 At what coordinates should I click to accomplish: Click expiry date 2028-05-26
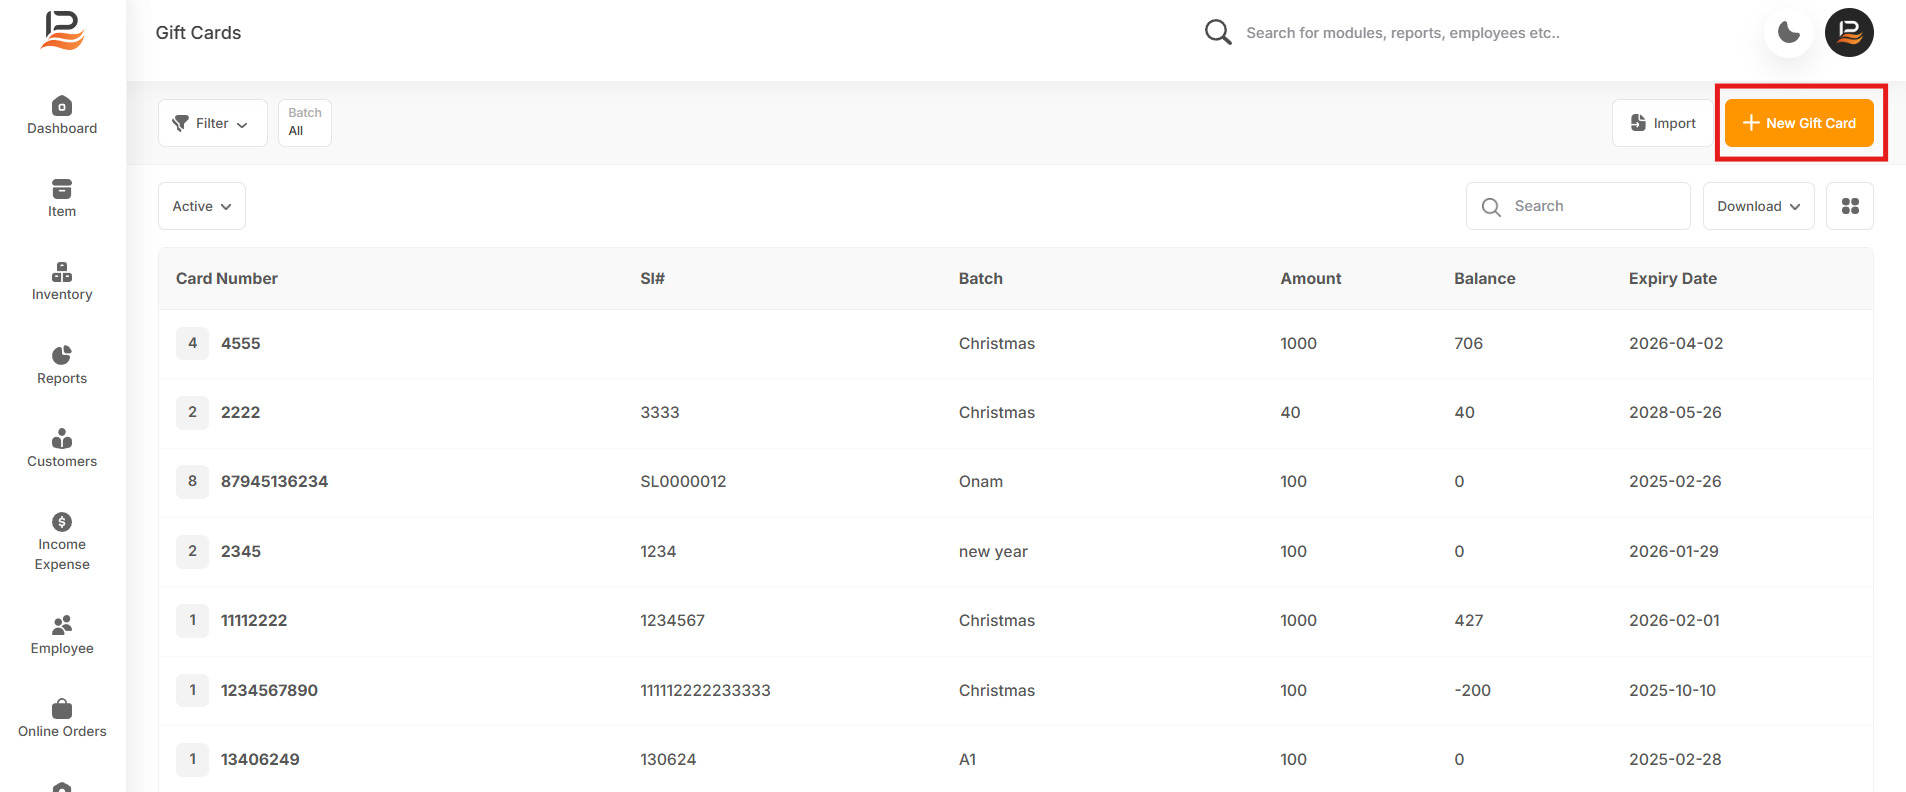1675,412
